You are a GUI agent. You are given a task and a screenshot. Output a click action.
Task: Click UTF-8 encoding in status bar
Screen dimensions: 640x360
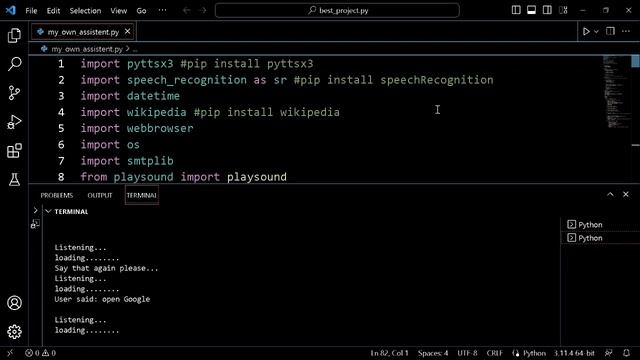tap(467, 353)
